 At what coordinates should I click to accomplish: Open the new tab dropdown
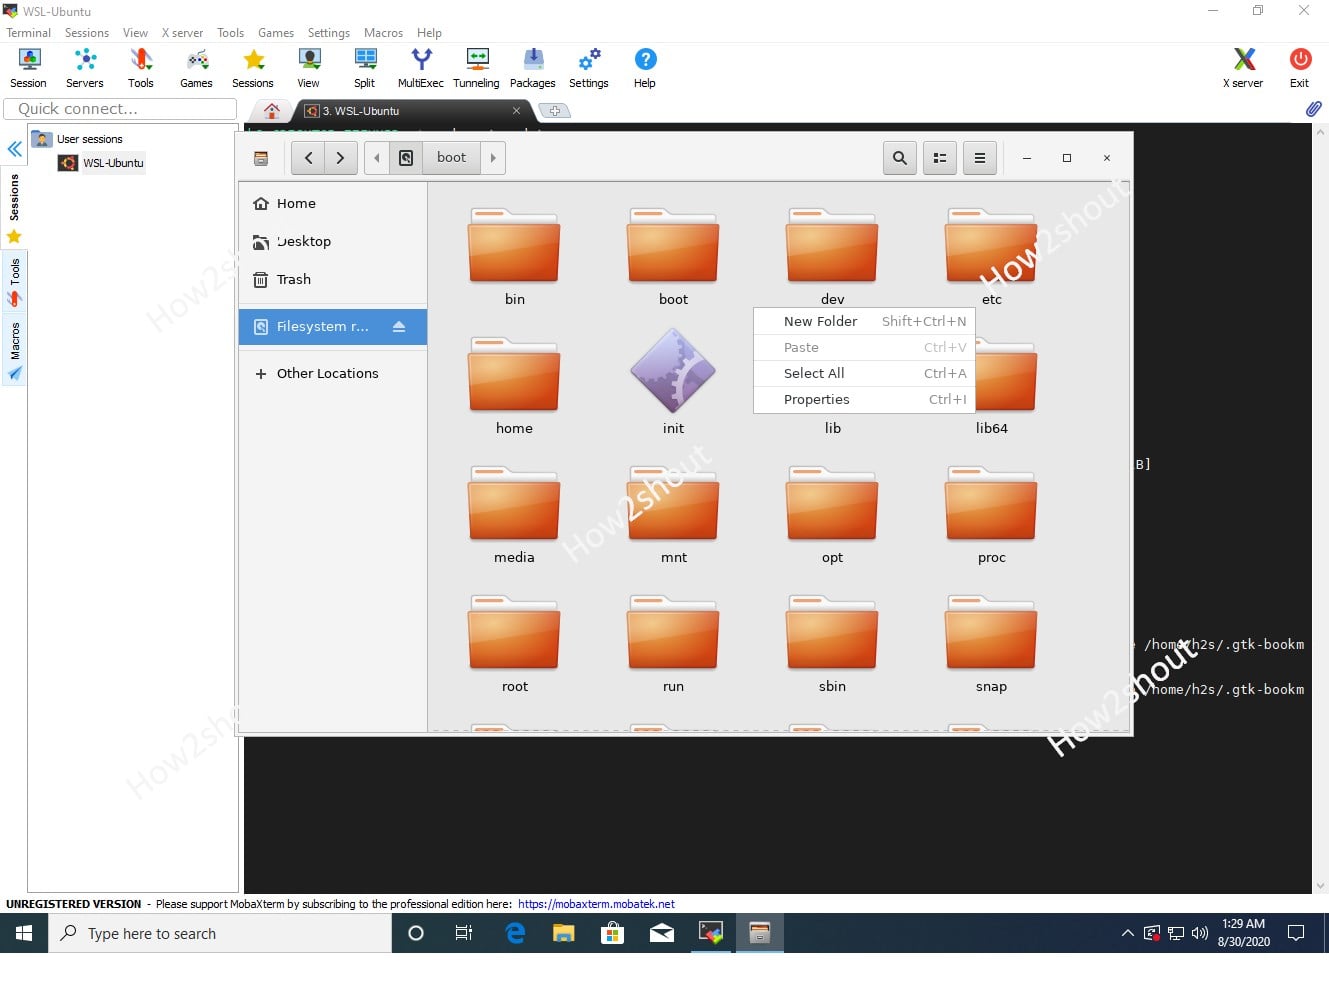pos(554,111)
